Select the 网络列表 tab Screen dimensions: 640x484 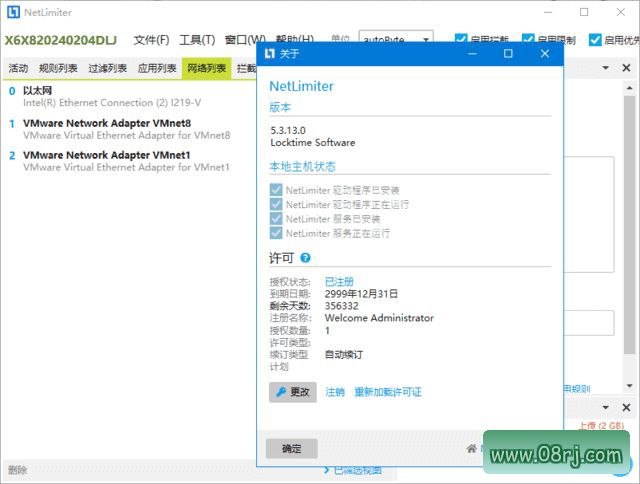[207, 68]
